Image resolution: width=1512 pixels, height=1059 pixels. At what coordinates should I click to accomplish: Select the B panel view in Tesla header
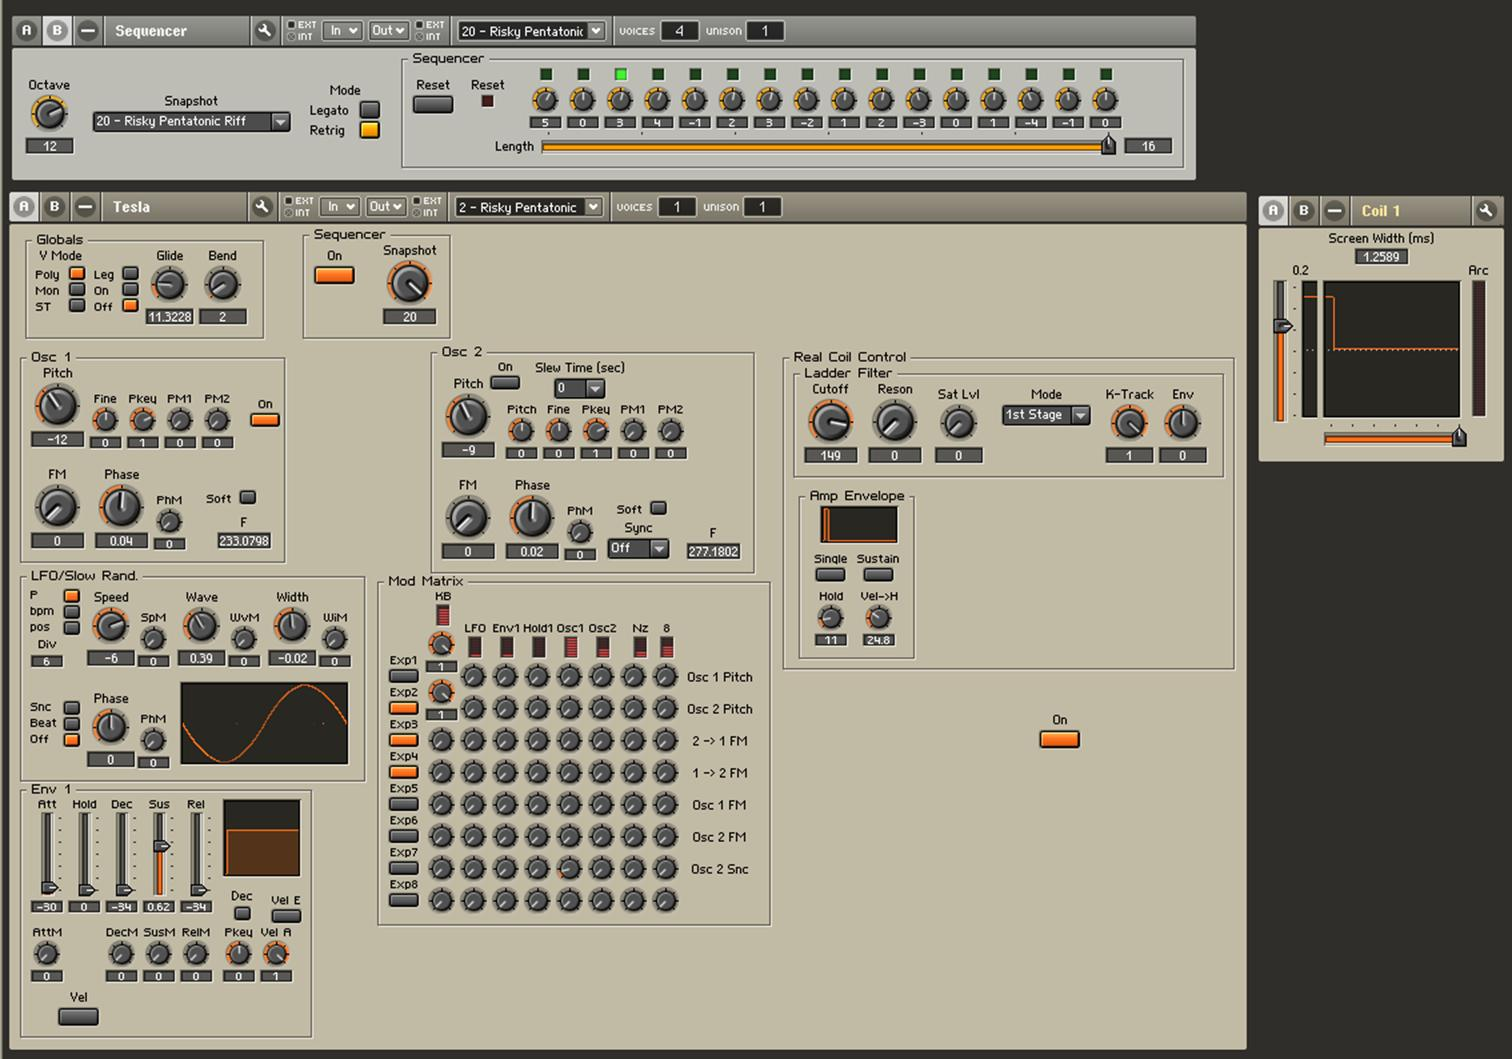pyautogui.click(x=55, y=207)
